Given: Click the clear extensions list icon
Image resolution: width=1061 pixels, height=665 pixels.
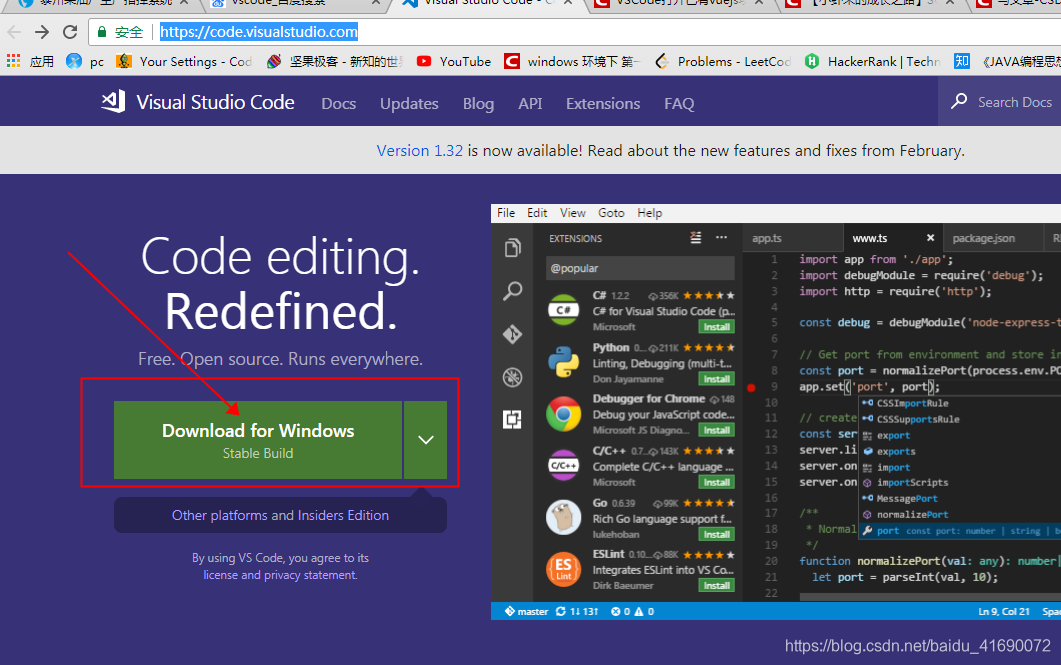Looking at the screenshot, I should click(696, 237).
